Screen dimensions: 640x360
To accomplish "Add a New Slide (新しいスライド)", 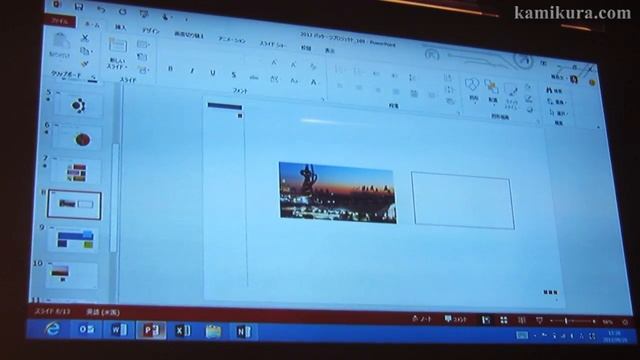I will 117,54.
